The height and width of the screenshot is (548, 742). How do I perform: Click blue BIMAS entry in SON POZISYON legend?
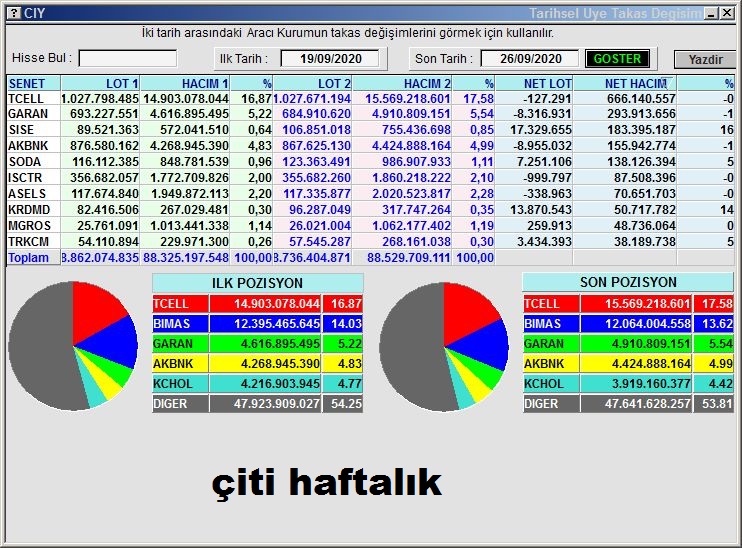coord(606,324)
